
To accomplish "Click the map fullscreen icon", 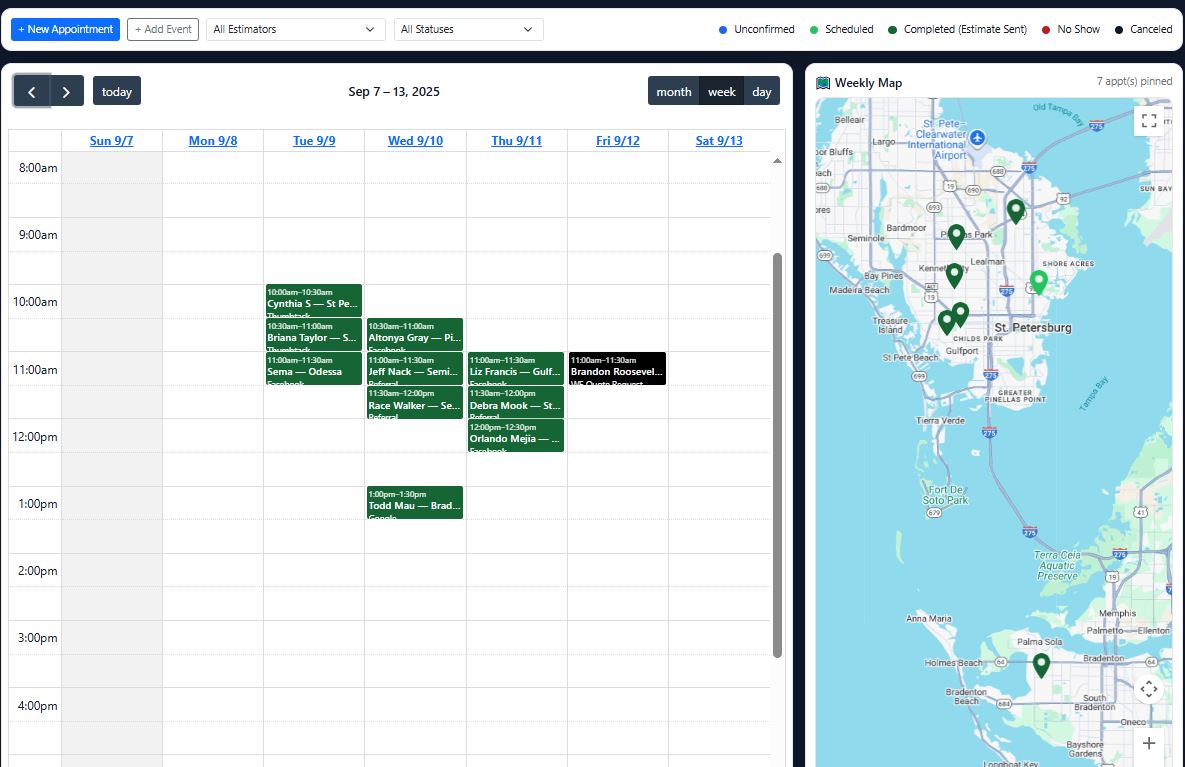I will [1149, 121].
